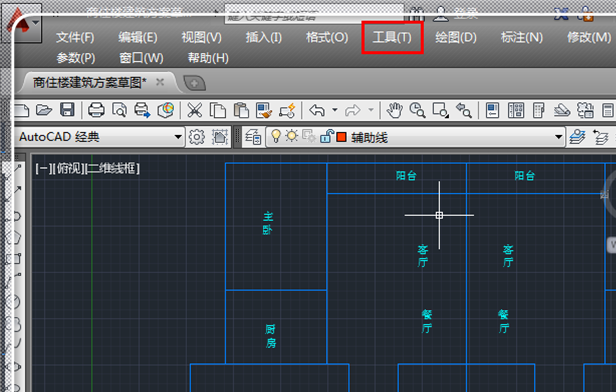The height and width of the screenshot is (392, 616).
Task: Open Plot Preview with the magnifier page icon
Action: [119, 110]
